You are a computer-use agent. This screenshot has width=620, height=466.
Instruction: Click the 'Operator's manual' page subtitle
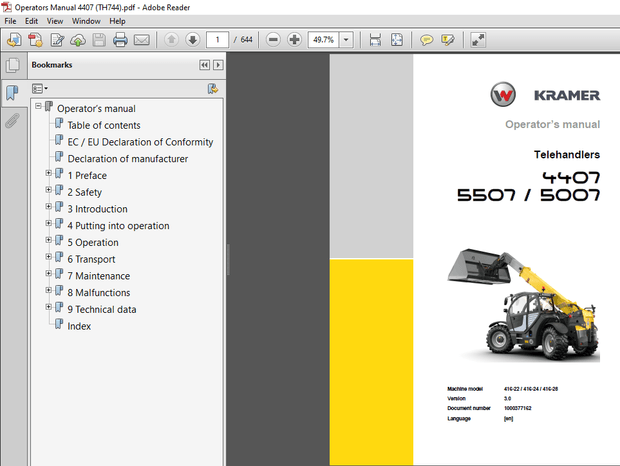552,125
